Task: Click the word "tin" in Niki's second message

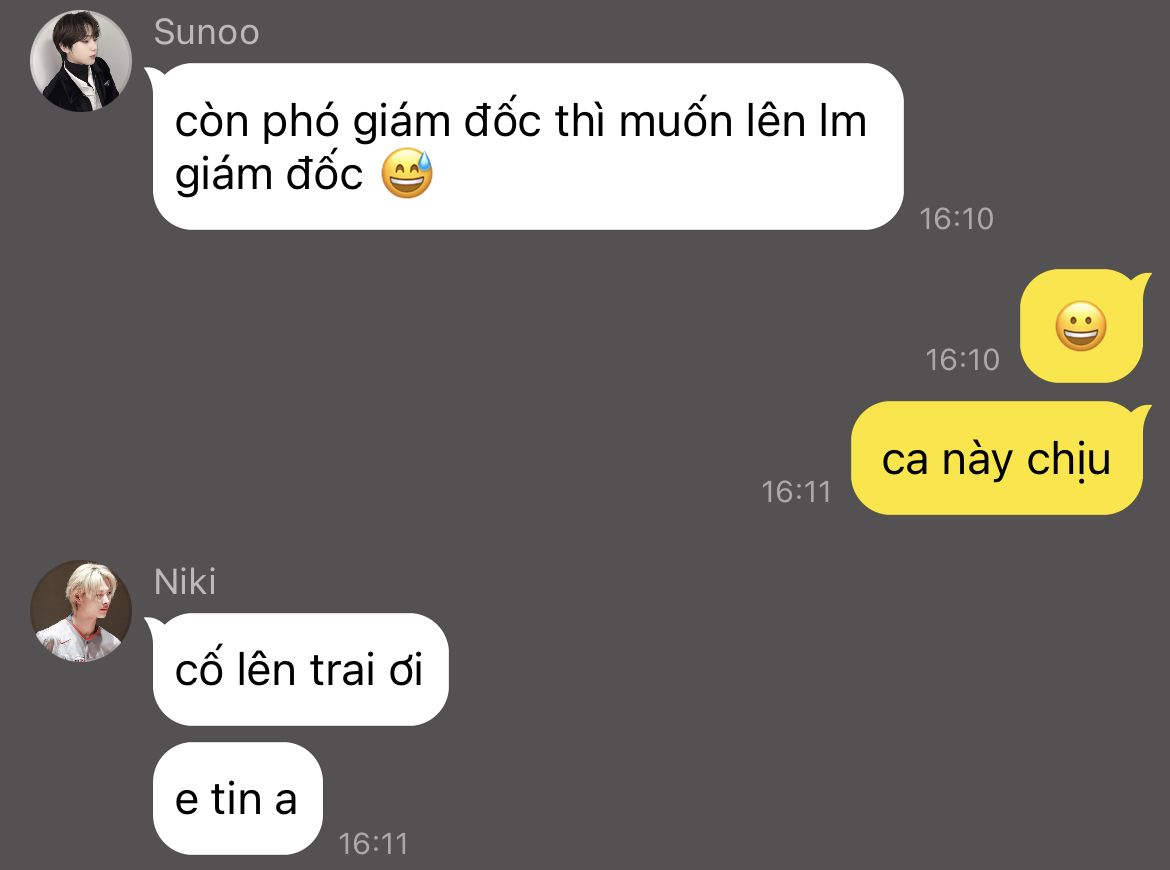Action: tap(236, 798)
